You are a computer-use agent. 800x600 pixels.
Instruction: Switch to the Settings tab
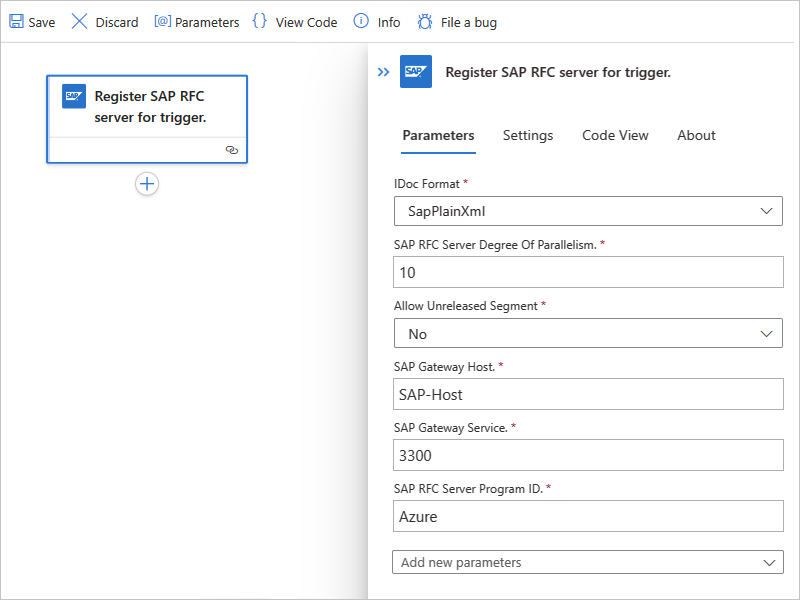pyautogui.click(x=528, y=136)
